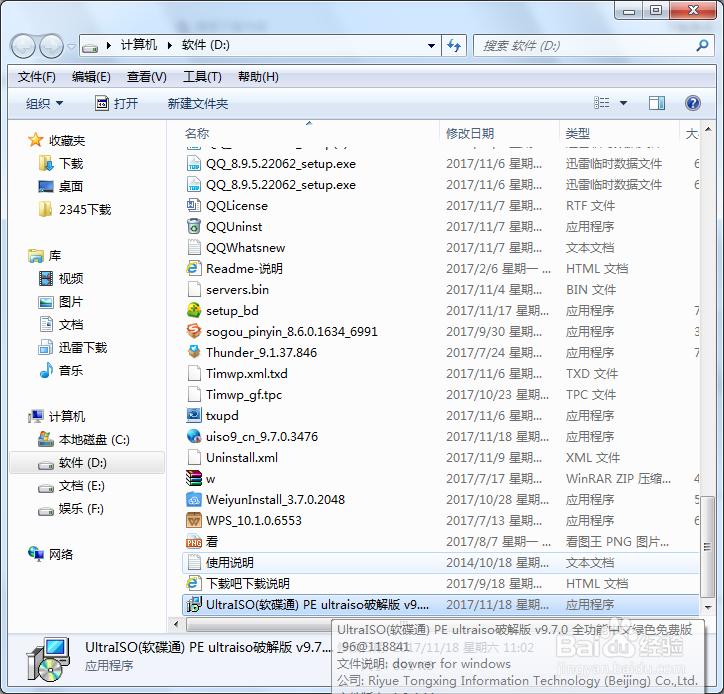Sort by the 类型 column header
This screenshot has width=724, height=694.
[578, 134]
